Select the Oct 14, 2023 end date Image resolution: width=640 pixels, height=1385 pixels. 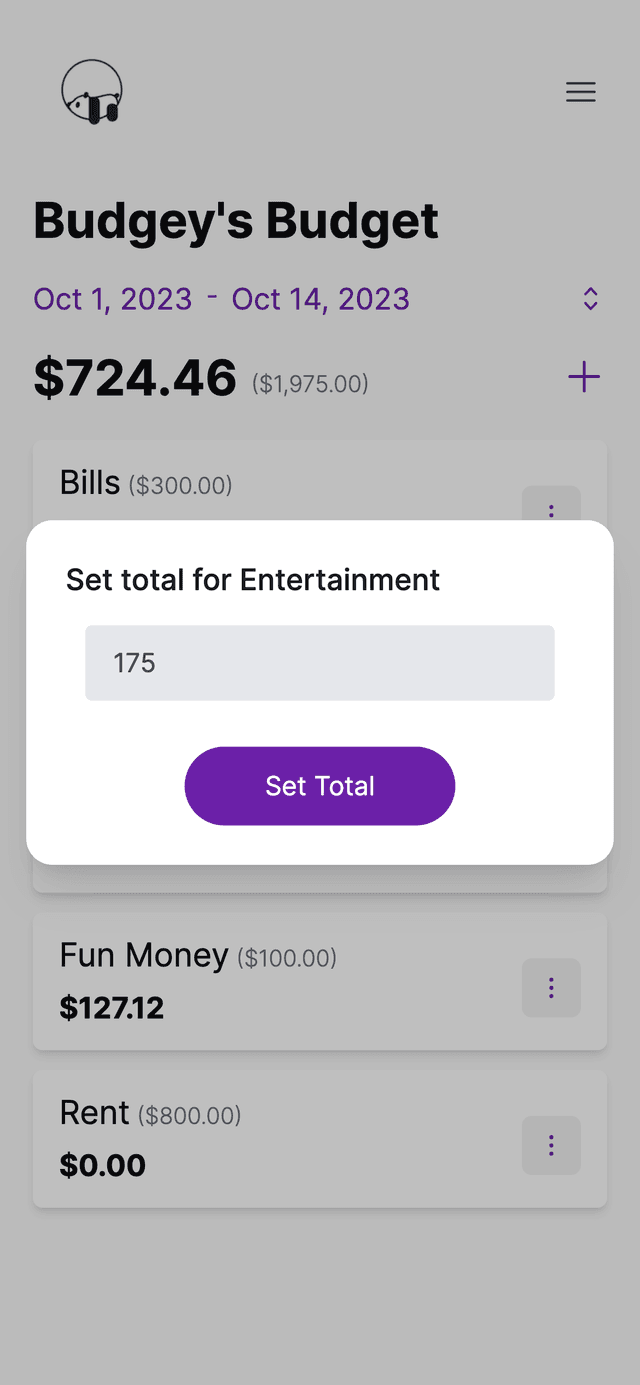(x=321, y=299)
